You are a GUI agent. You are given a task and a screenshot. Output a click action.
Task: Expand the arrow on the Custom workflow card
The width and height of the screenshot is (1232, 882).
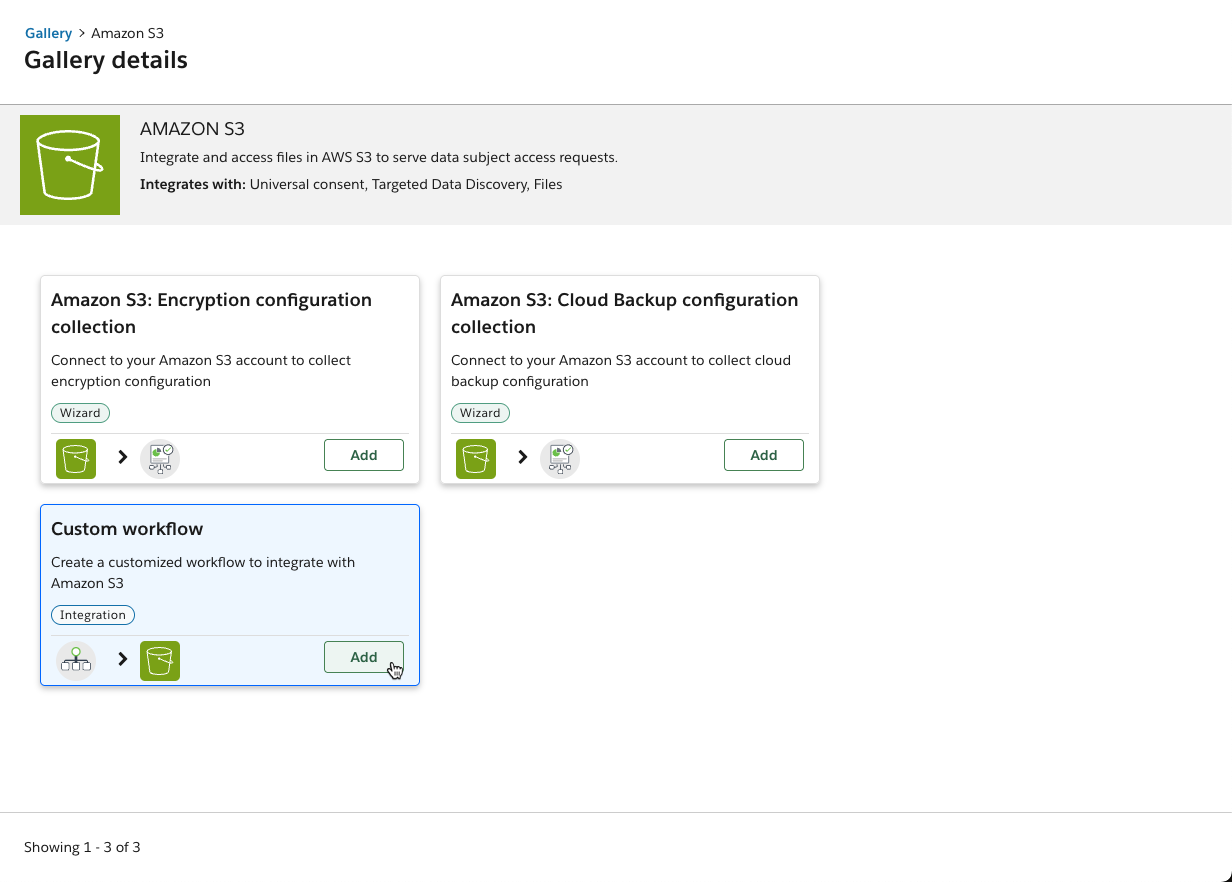pos(122,660)
